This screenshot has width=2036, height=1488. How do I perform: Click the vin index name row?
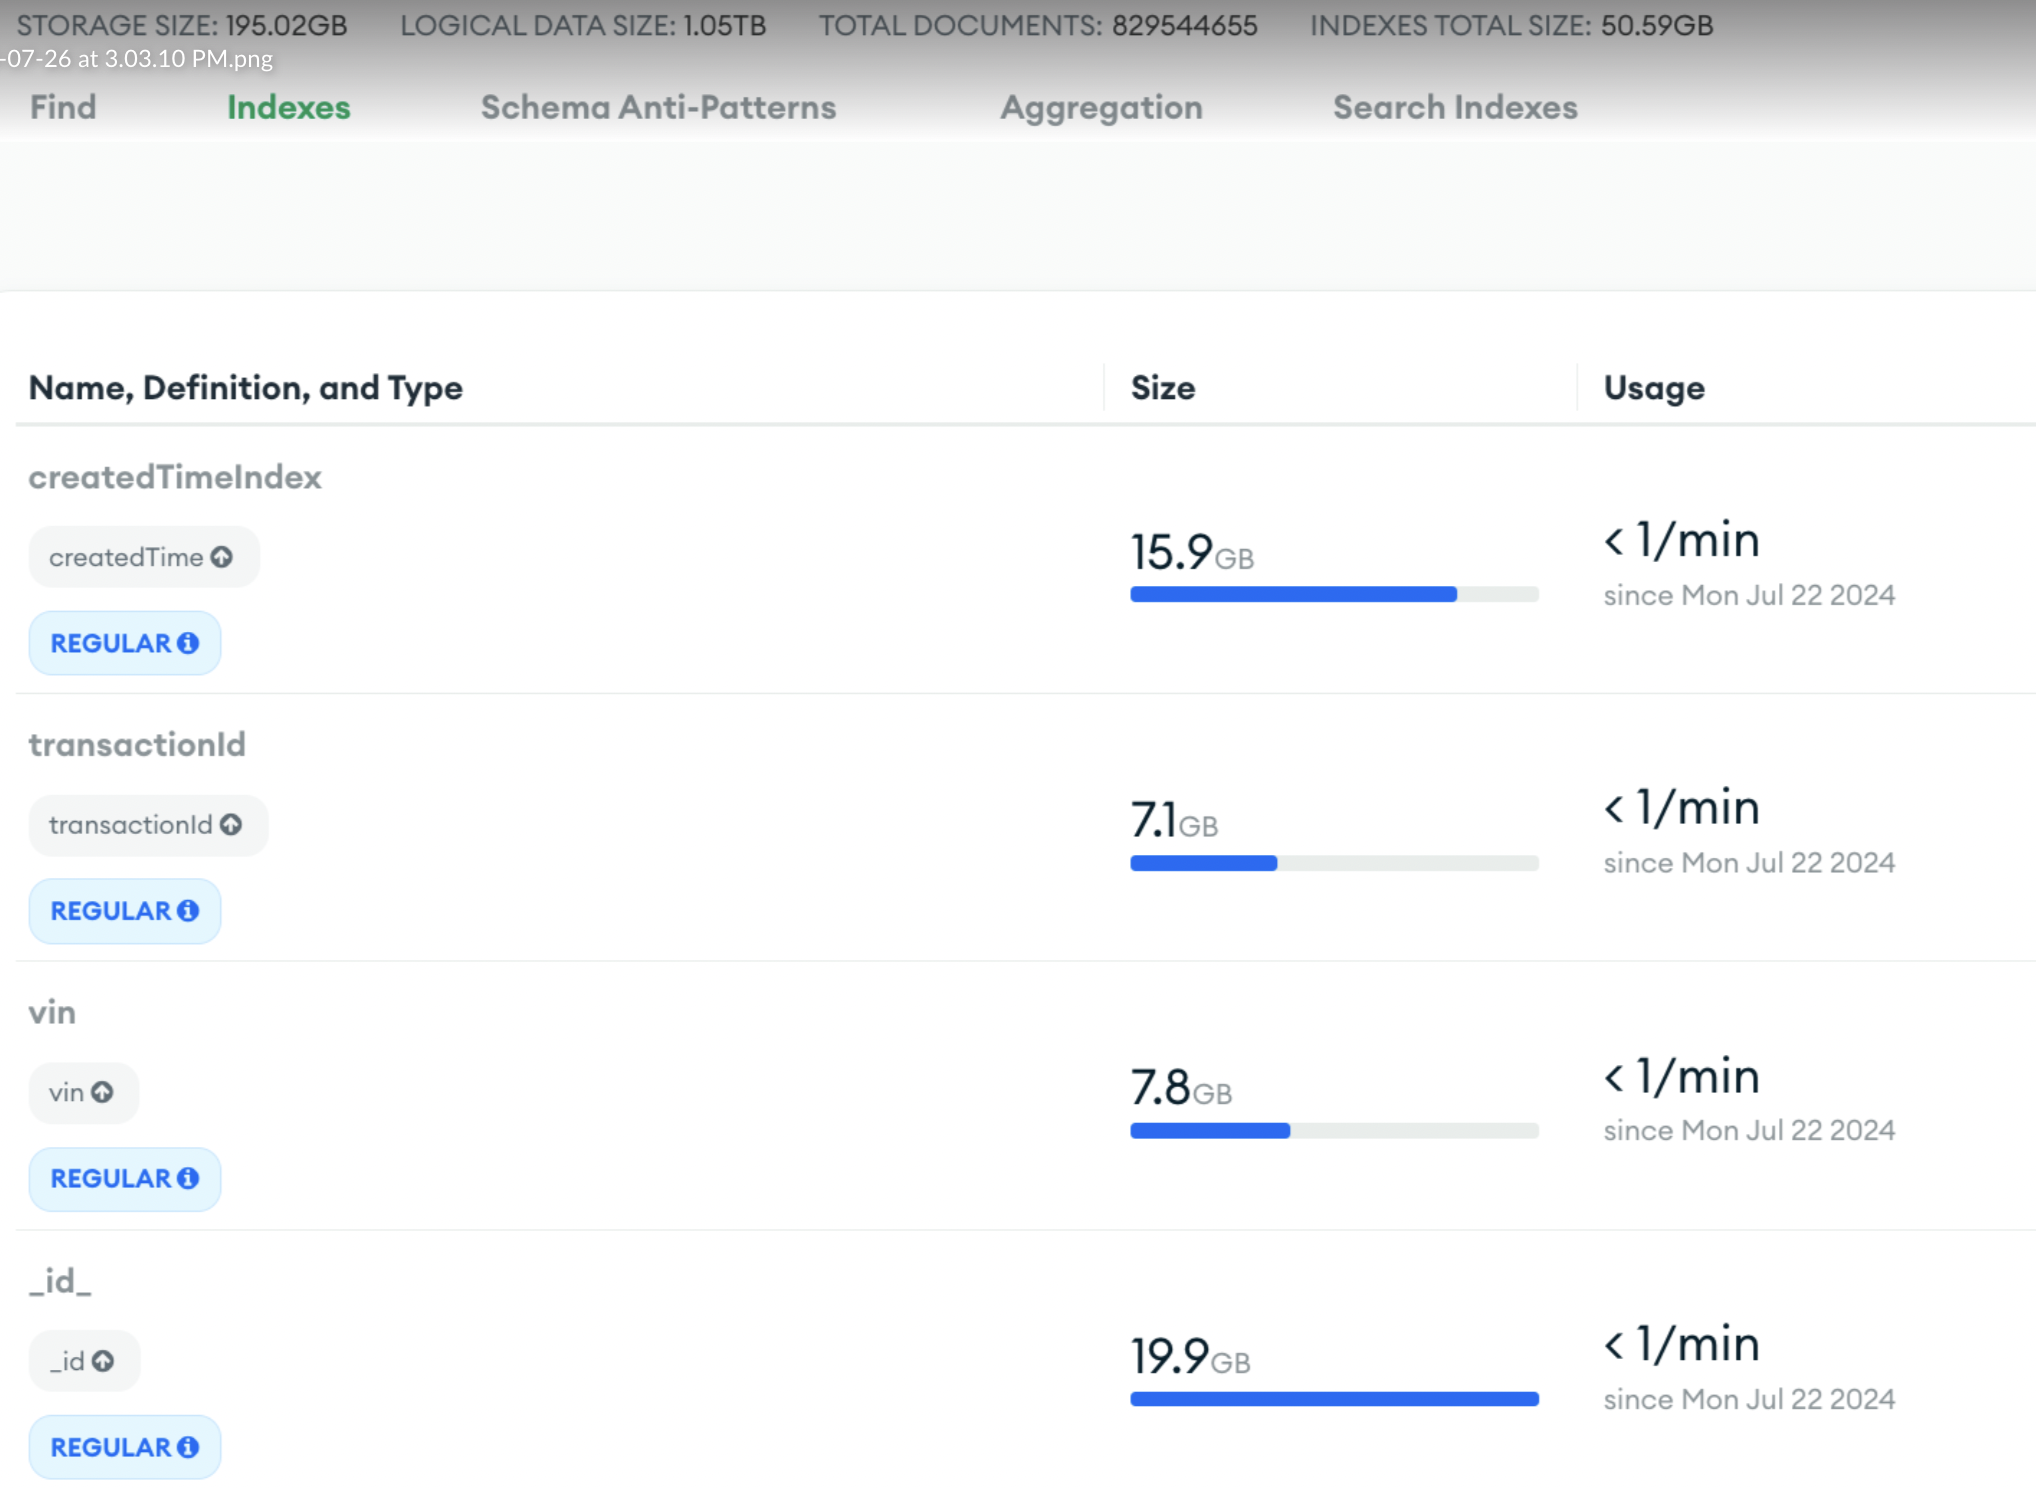point(52,1012)
